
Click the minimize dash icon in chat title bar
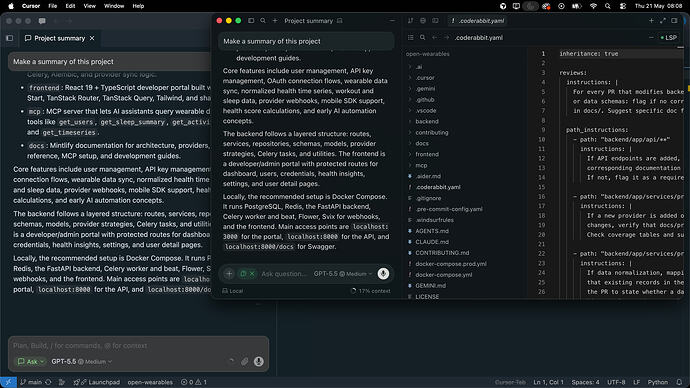click(392, 21)
